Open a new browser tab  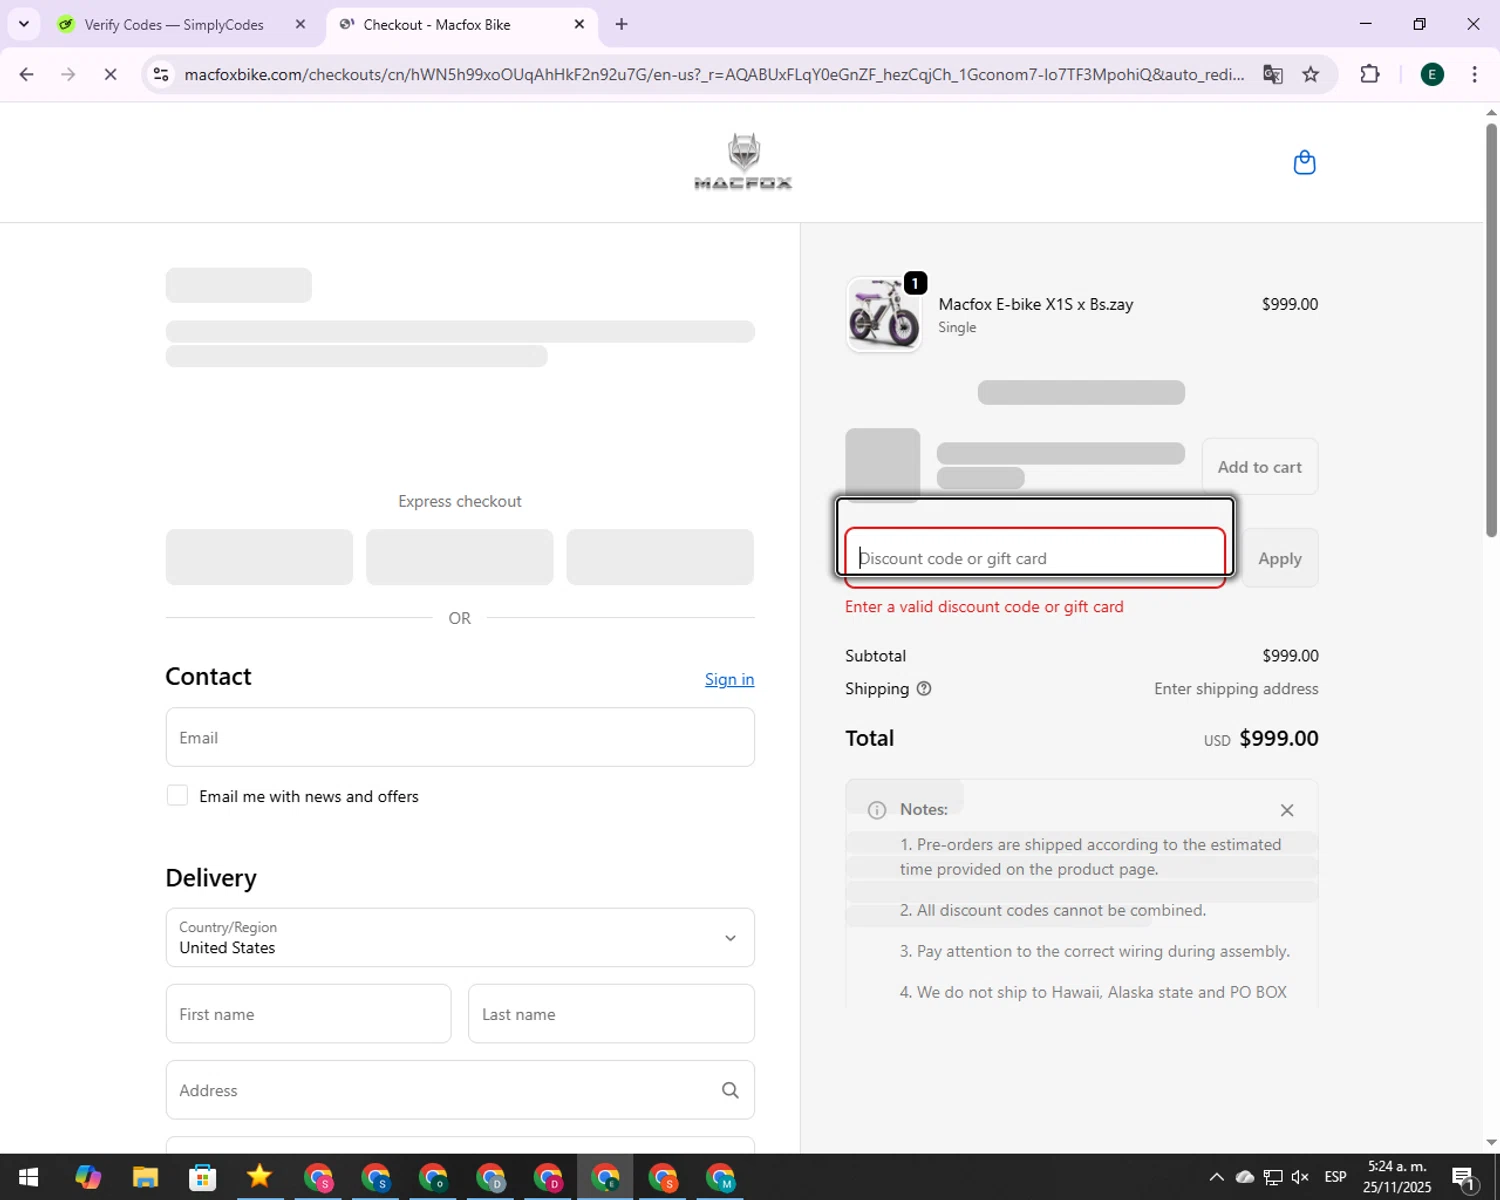point(621,24)
